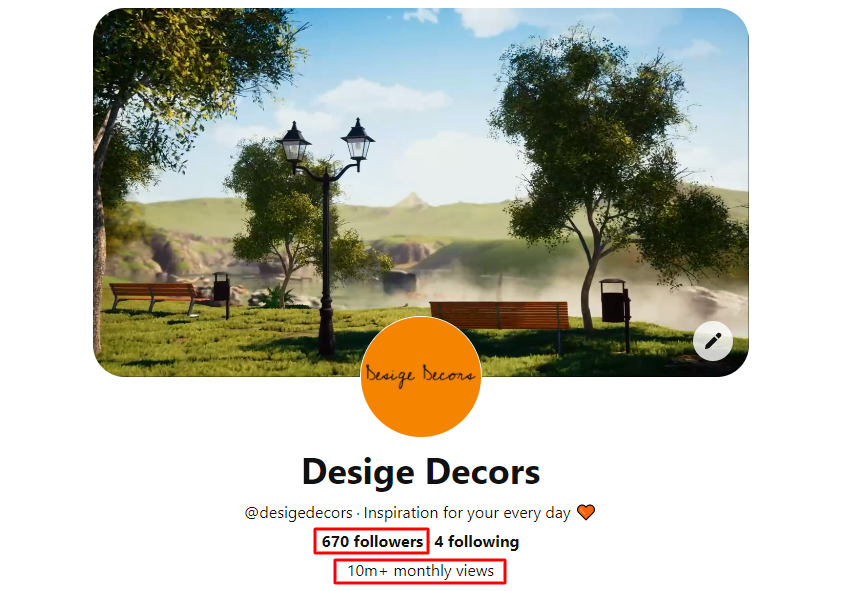Open the 670 followers list

click(x=372, y=541)
